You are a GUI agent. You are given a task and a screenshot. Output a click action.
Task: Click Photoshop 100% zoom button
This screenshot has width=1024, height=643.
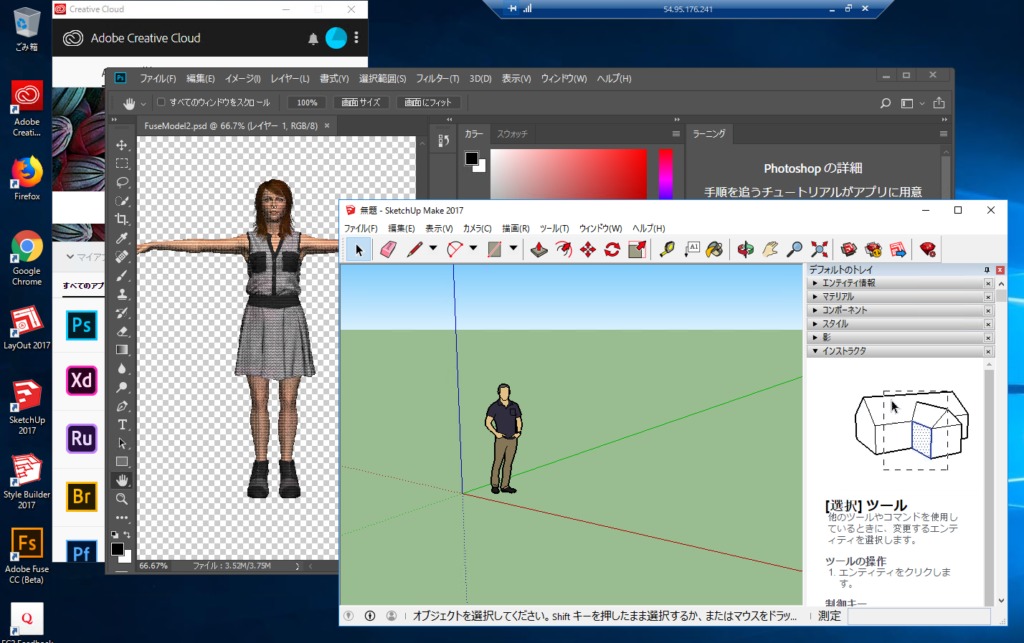307,102
